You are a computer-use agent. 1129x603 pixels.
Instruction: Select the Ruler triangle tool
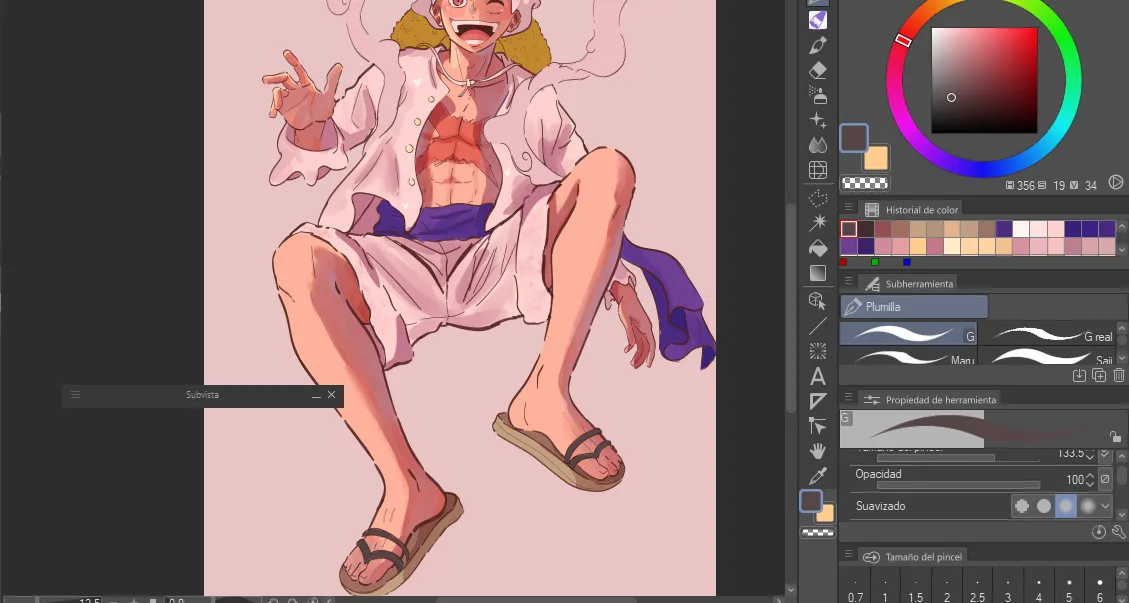point(817,401)
